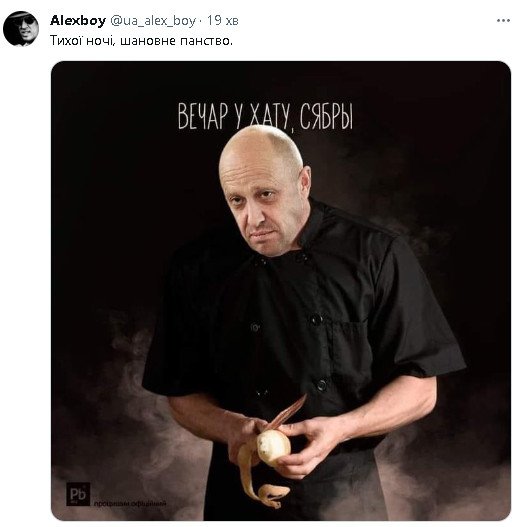Click the Pb logo watermark in the image
Screen dimensions: 517x527
pyautogui.click(x=78, y=494)
